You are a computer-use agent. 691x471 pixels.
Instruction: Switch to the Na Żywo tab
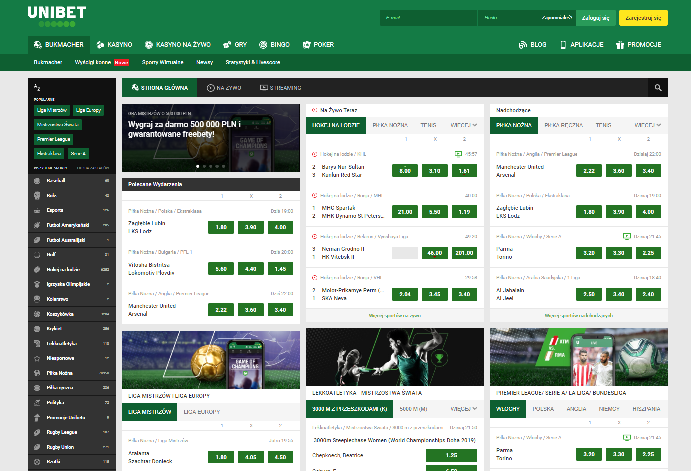tap(224, 88)
